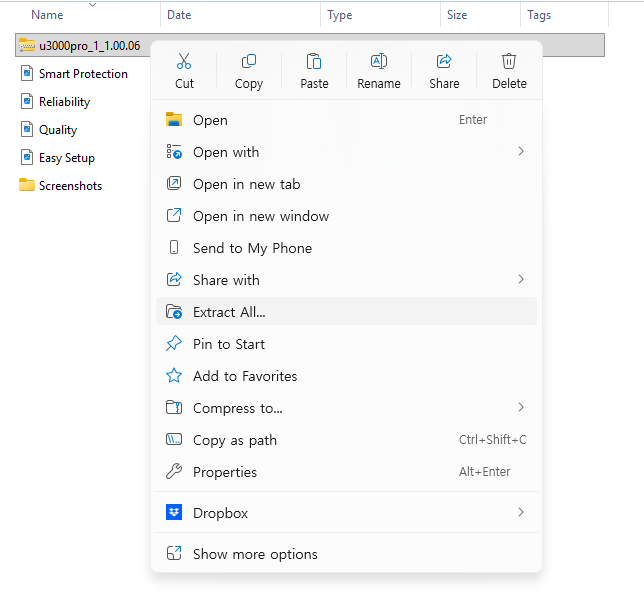Viewport: 644px width, 596px height.
Task: Click the Properties wrench icon
Action: pos(174,472)
